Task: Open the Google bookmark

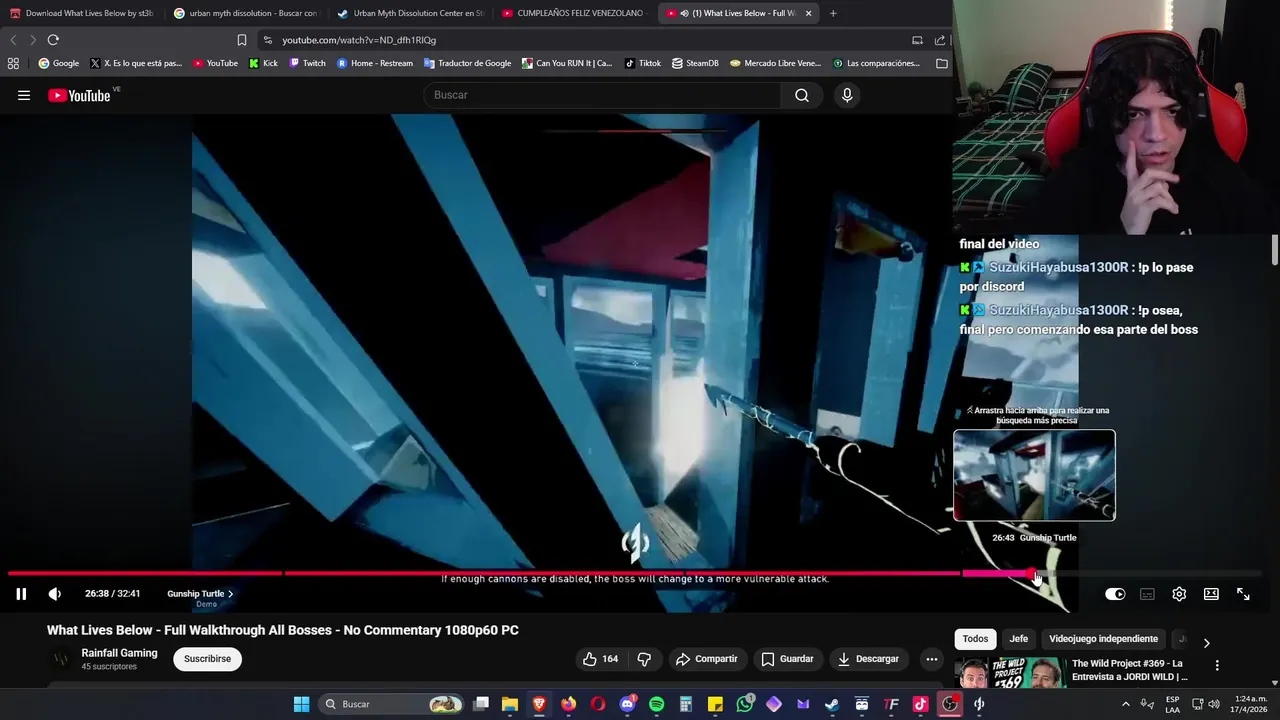Action: pos(59,63)
